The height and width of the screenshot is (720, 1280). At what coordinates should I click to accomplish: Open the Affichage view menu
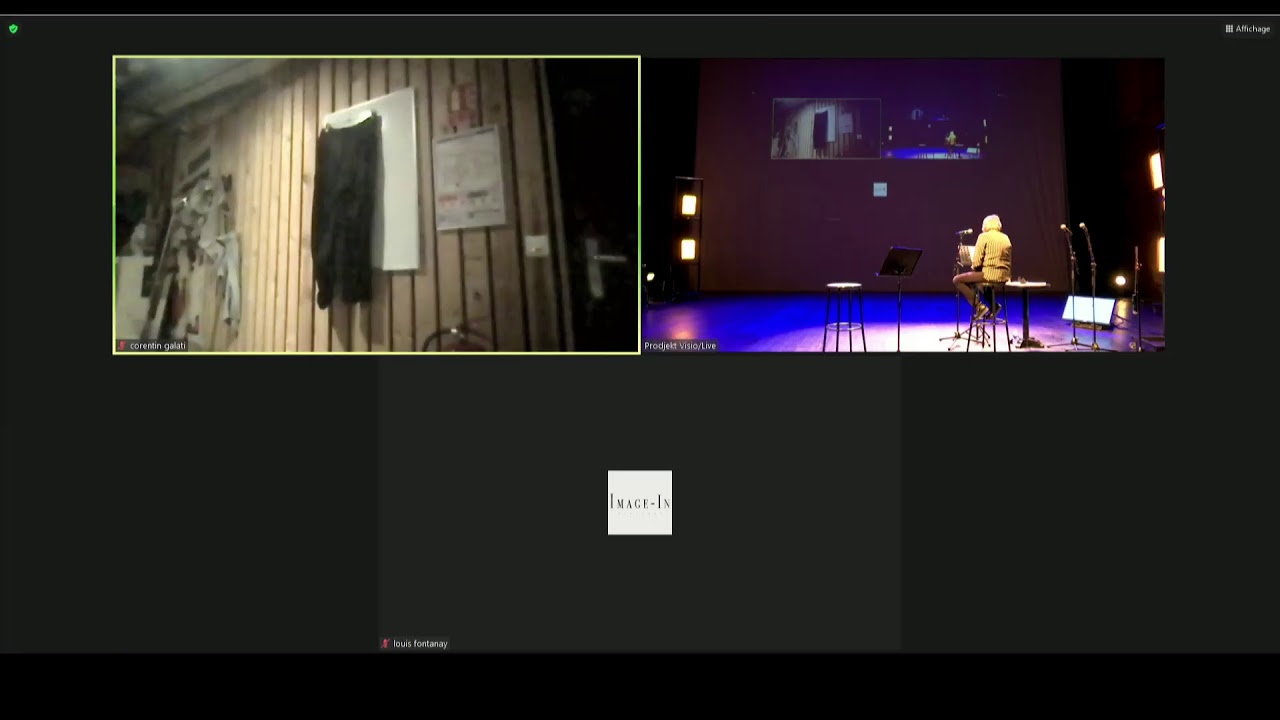point(1248,29)
